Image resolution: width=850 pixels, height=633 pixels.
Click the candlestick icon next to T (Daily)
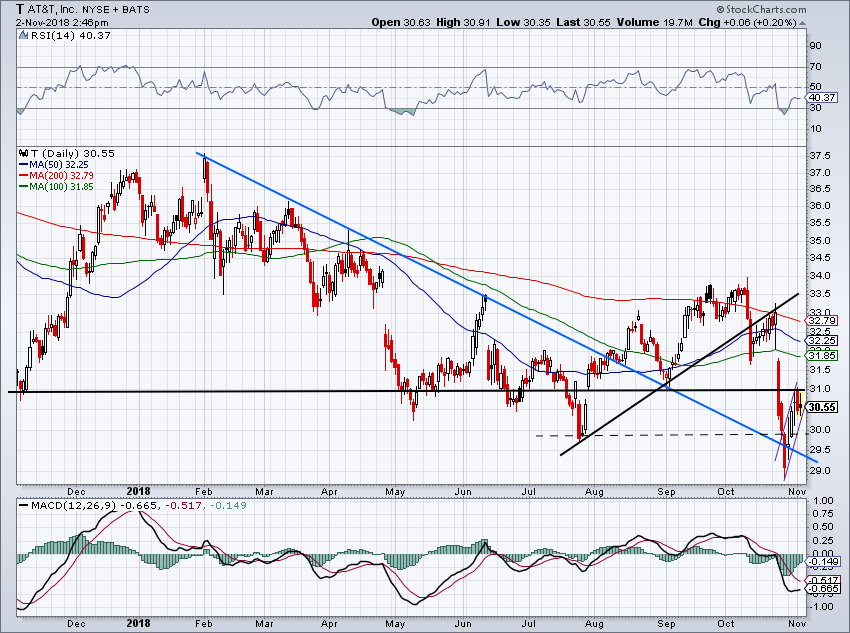(23, 154)
